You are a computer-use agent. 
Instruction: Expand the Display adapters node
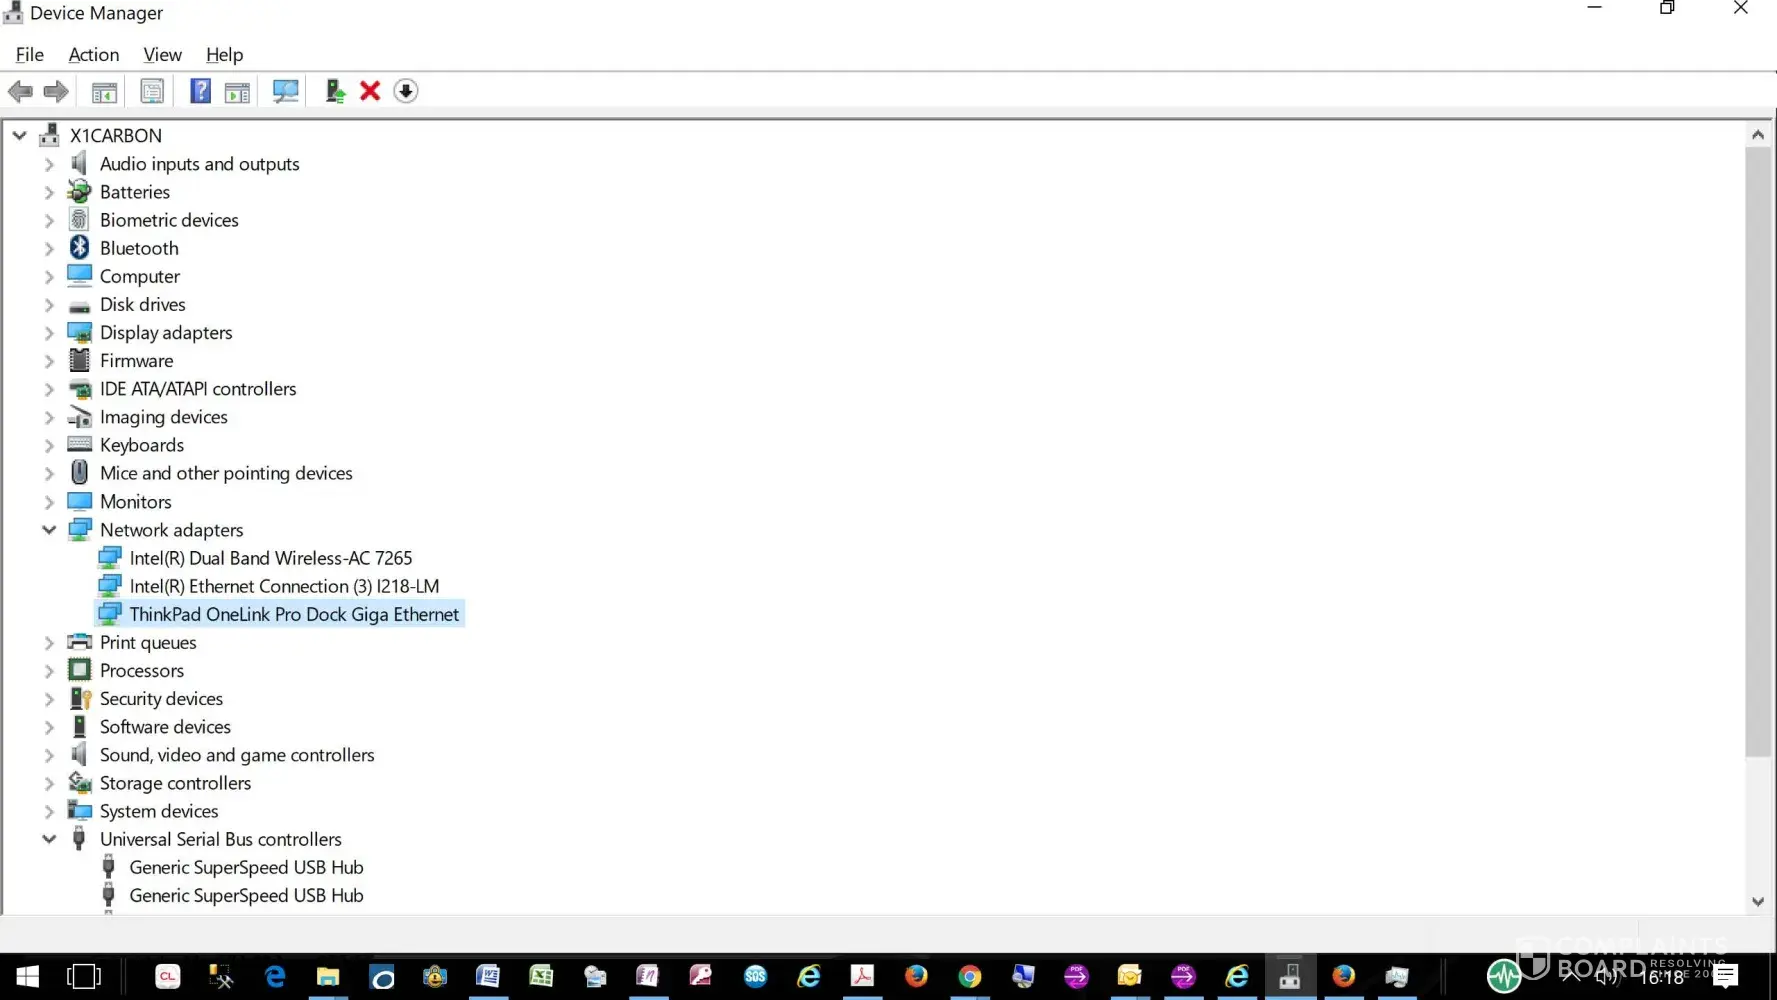point(49,333)
